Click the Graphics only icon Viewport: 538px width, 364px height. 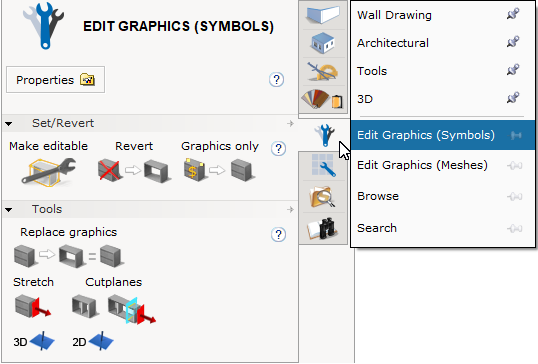[x=220, y=169]
